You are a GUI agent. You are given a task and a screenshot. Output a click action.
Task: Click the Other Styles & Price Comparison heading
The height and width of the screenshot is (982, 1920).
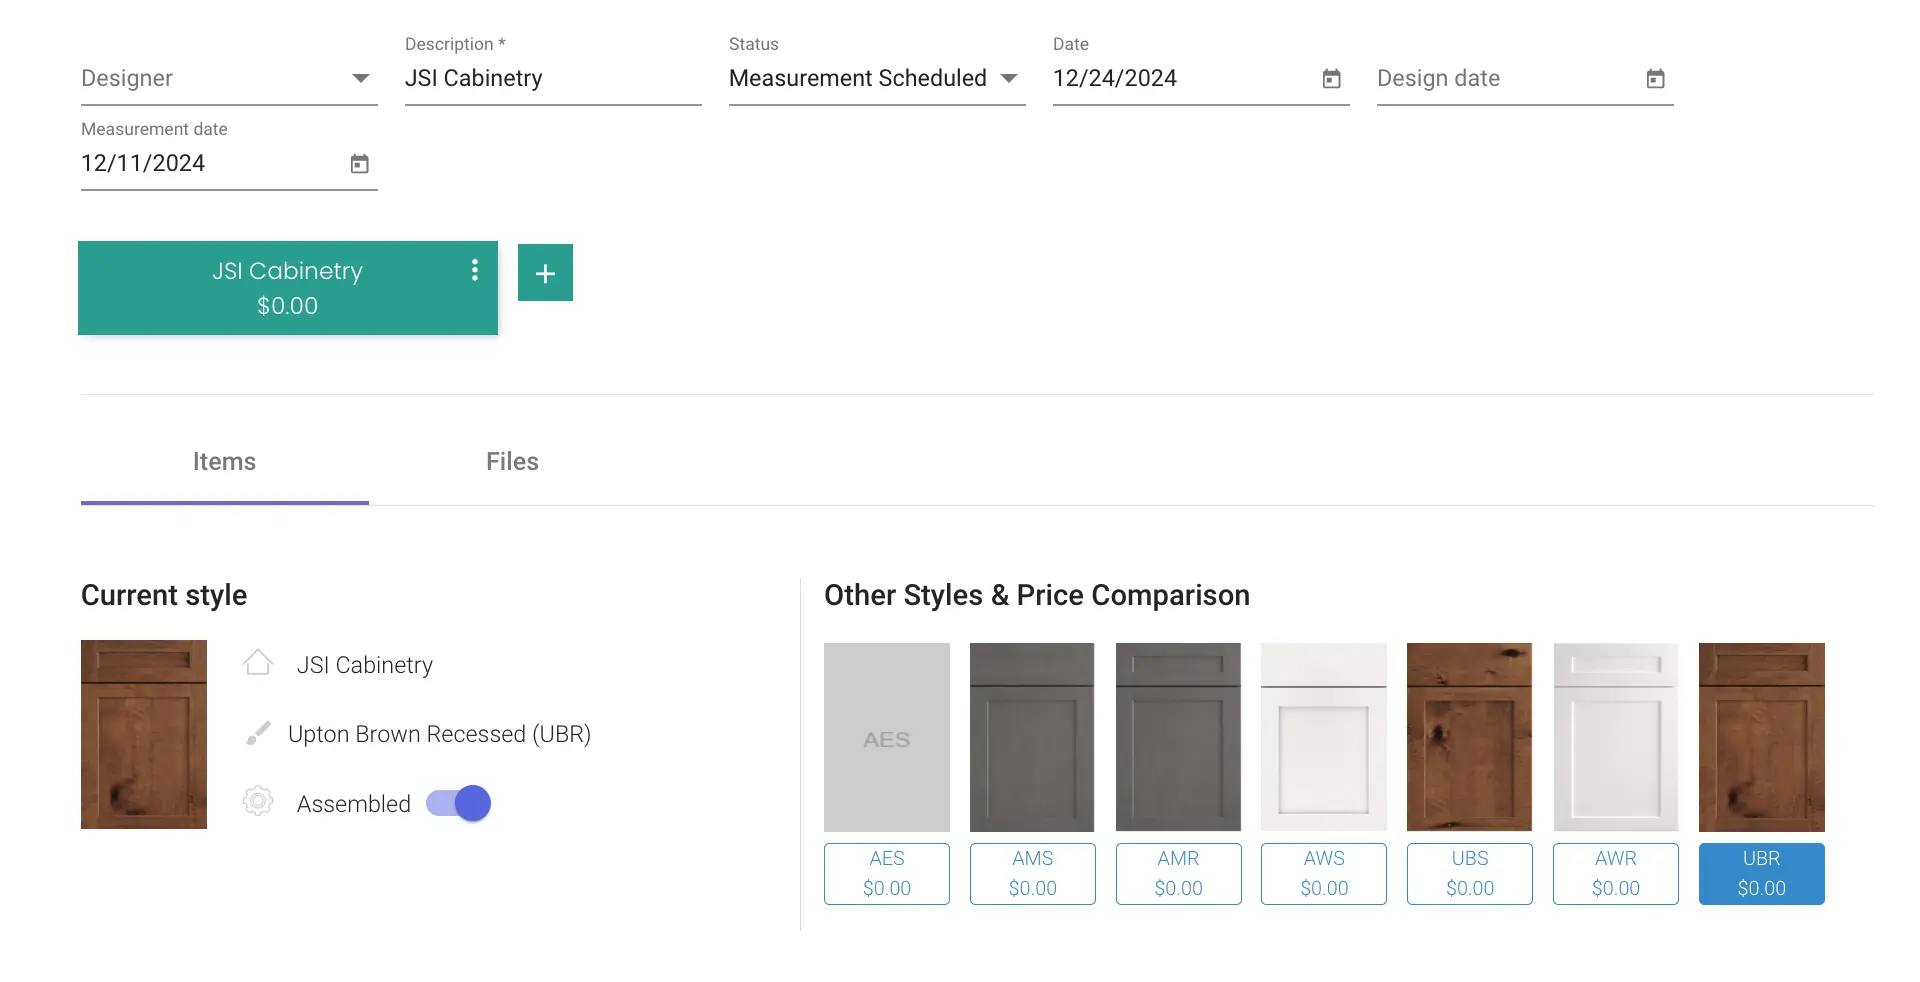coord(1037,595)
